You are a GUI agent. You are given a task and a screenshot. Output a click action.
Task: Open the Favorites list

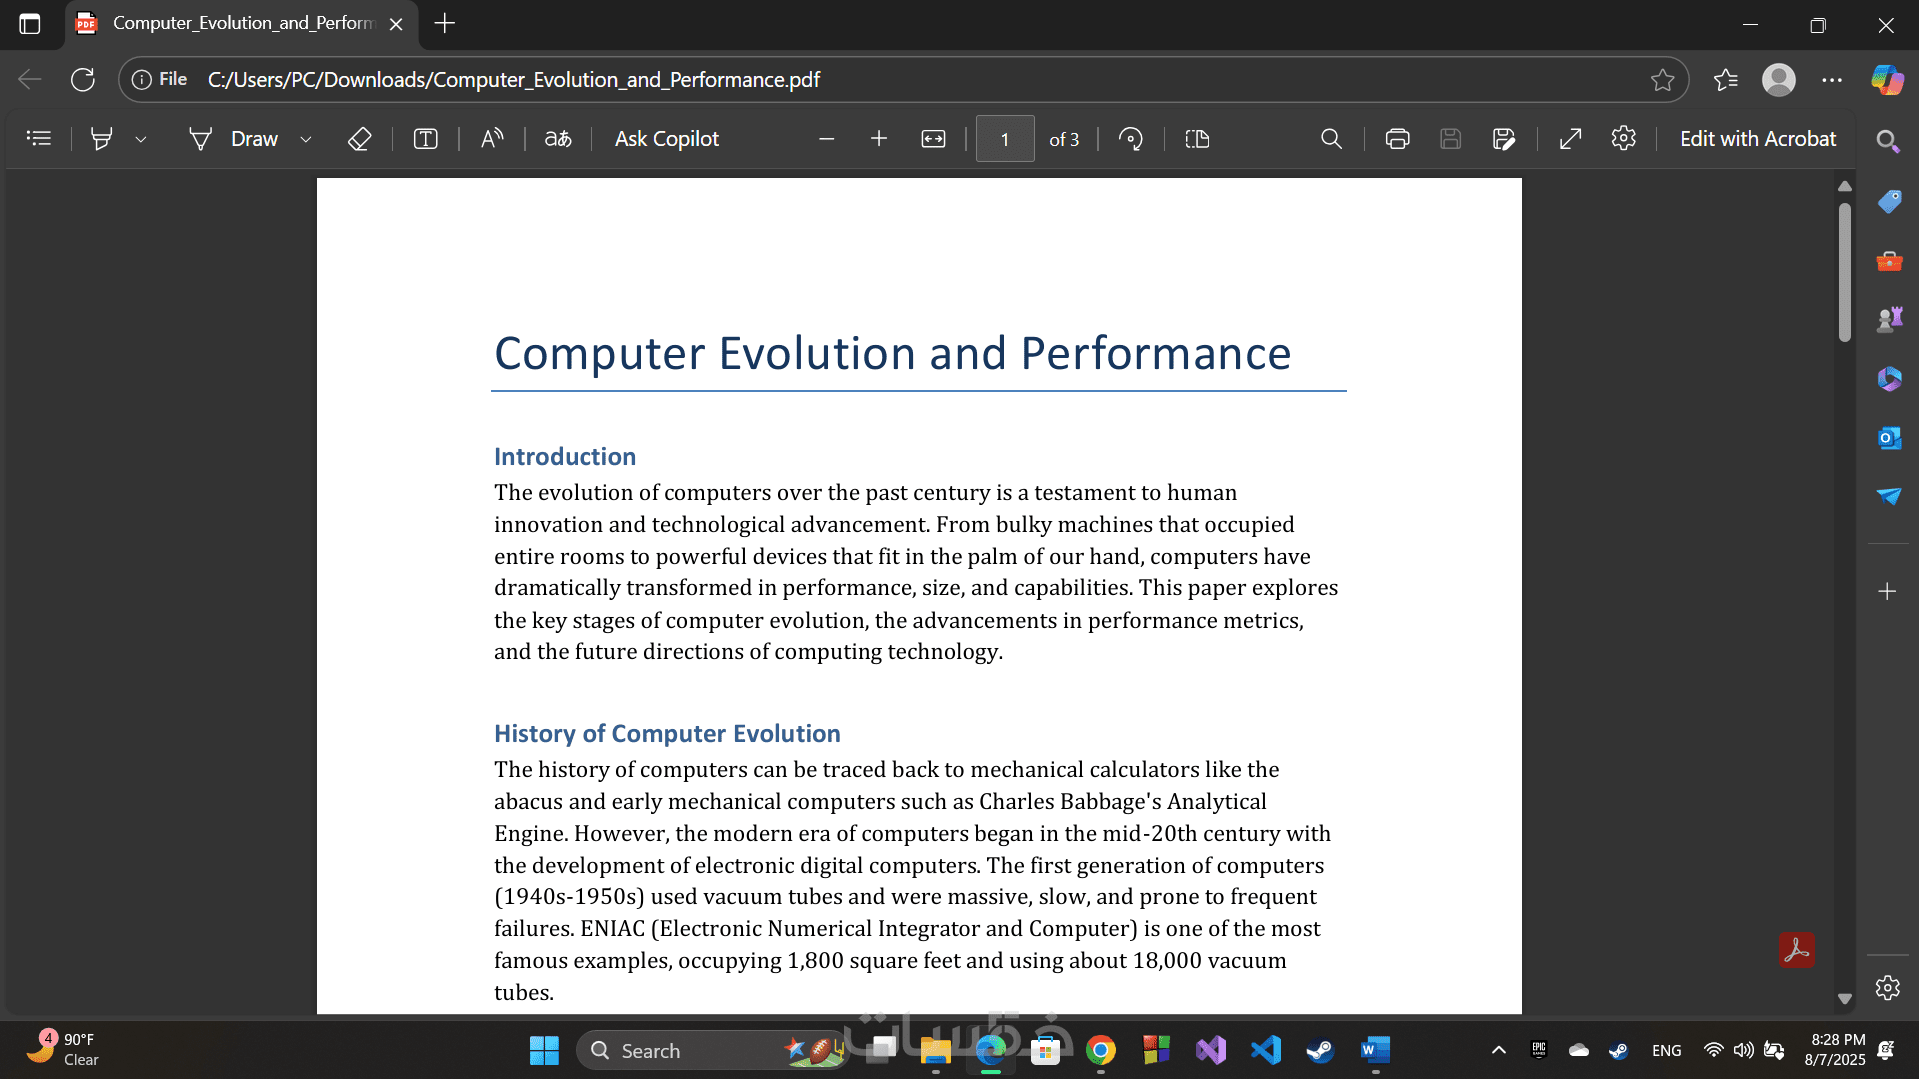[1725, 80]
